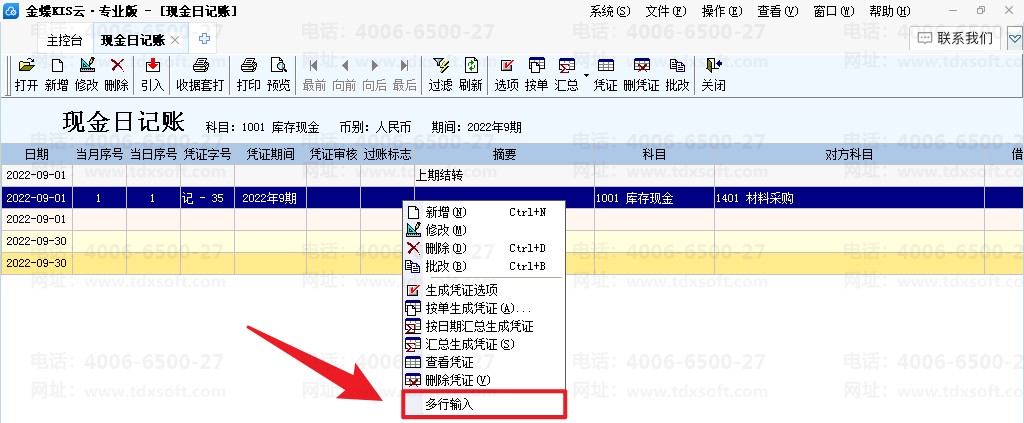This screenshot has width=1024, height=423.
Task: Click the 1401 材料采购 cell
Action: point(849,198)
